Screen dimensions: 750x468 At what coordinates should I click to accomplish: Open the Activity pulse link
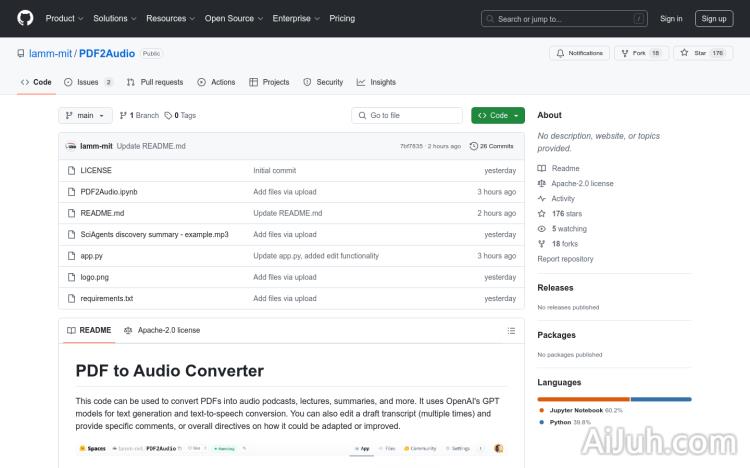562,199
